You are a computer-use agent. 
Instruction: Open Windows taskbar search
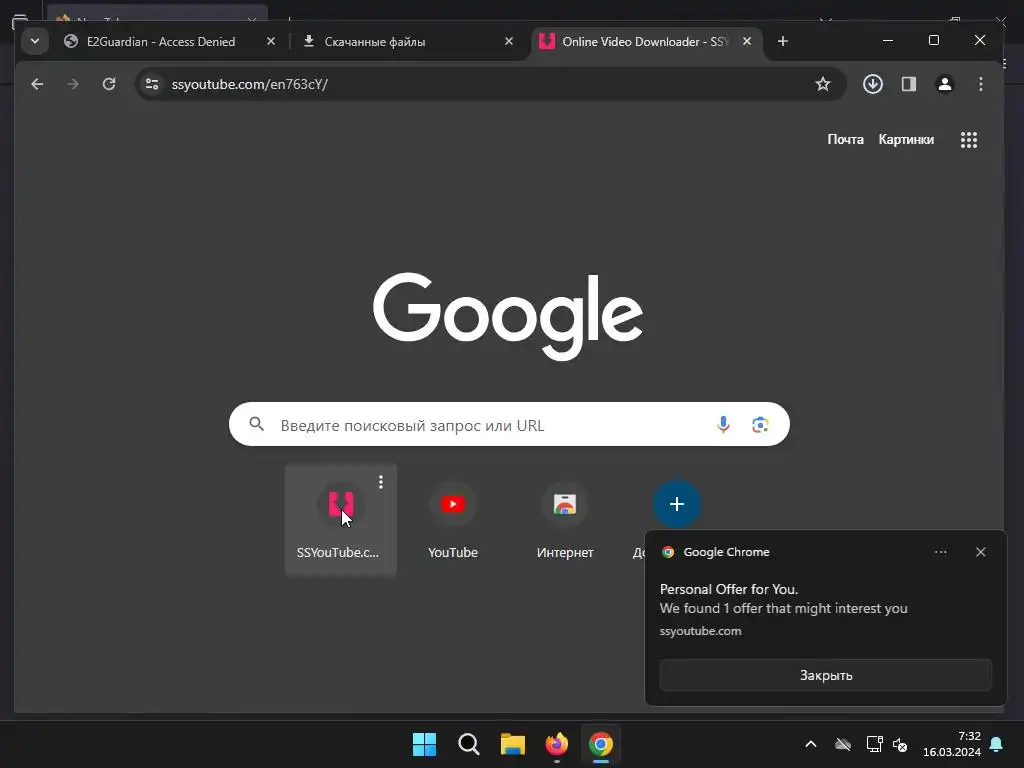[x=469, y=744]
